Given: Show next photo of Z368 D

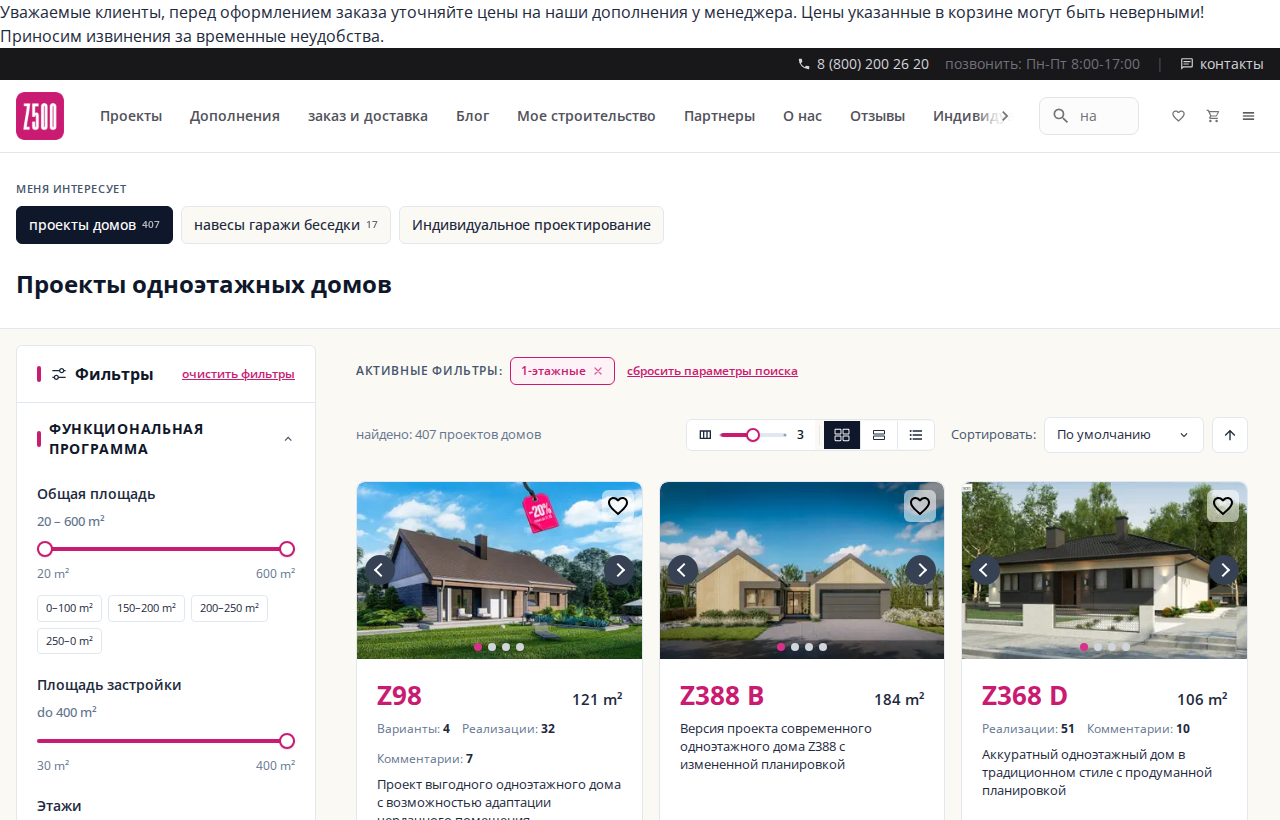Looking at the screenshot, I should [x=1224, y=570].
